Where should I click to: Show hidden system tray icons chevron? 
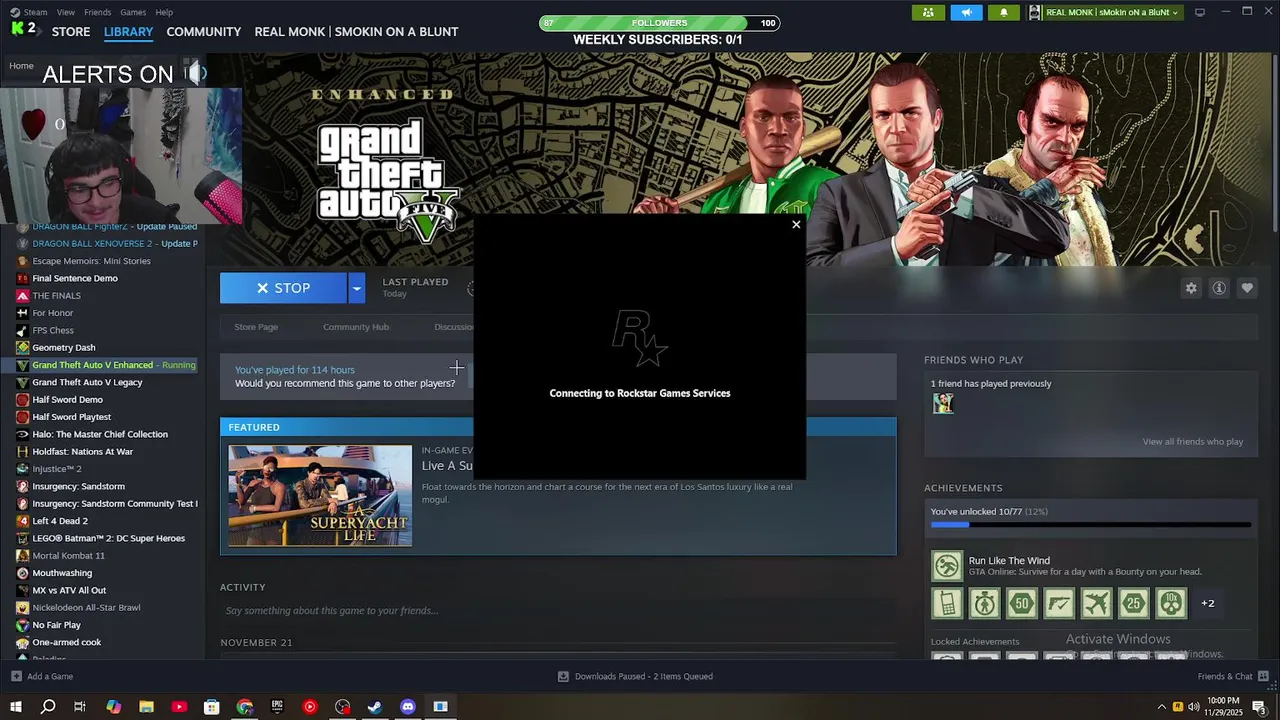(1161, 707)
